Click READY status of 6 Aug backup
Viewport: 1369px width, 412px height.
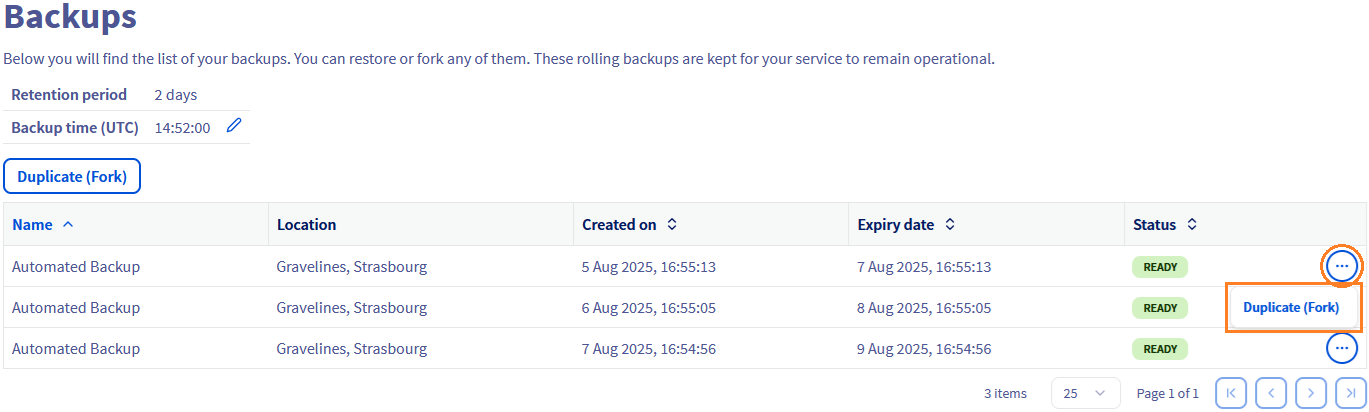coord(1160,308)
